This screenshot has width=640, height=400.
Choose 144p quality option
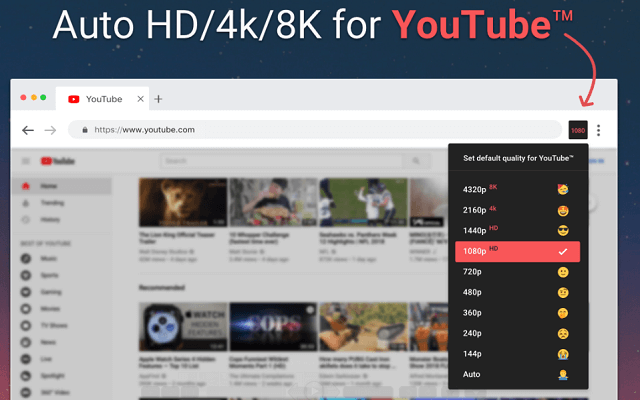pos(517,354)
